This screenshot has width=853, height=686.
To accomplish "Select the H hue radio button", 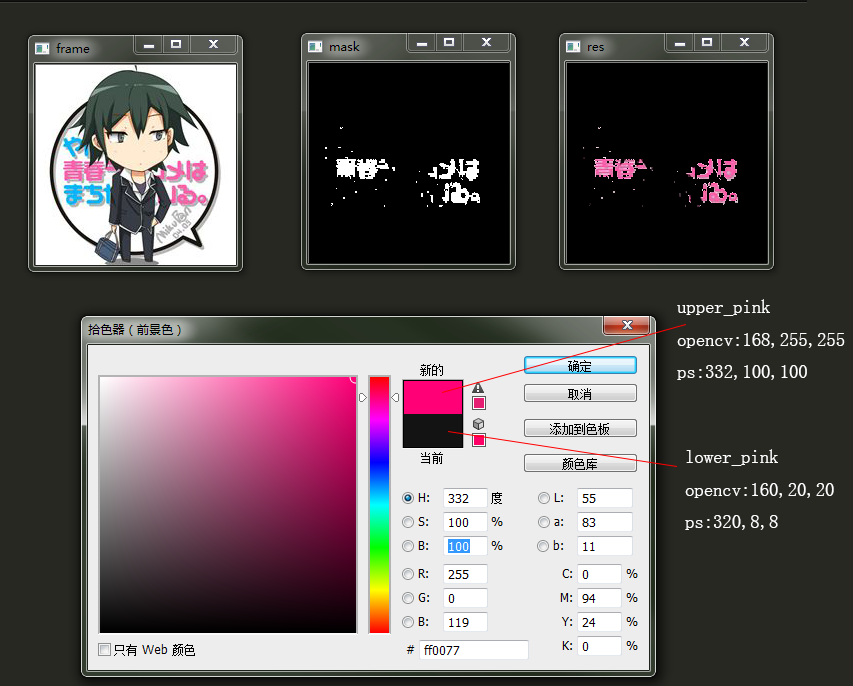I will [x=407, y=498].
